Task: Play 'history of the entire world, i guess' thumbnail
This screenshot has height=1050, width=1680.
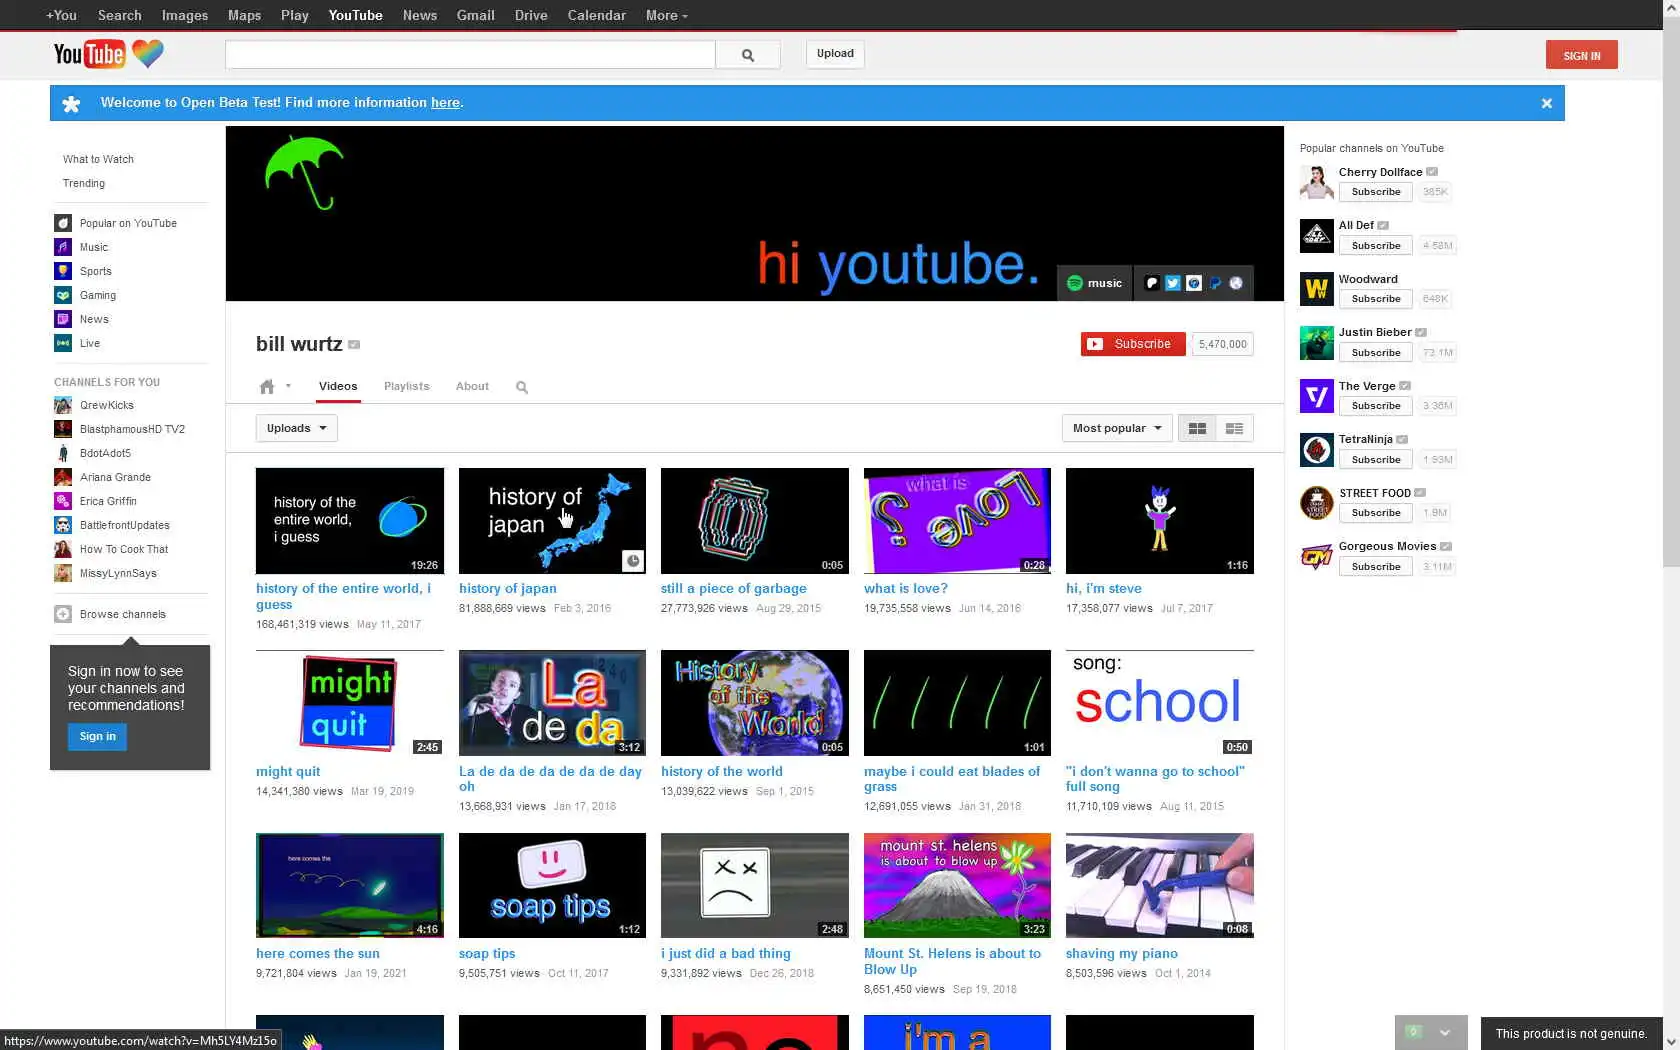Action: 350,521
